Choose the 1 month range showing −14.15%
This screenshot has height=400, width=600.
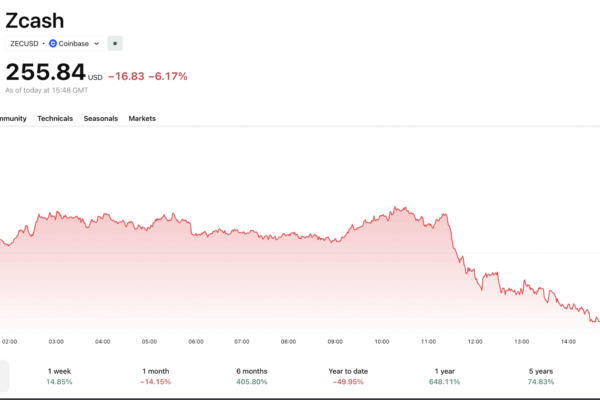(x=155, y=376)
